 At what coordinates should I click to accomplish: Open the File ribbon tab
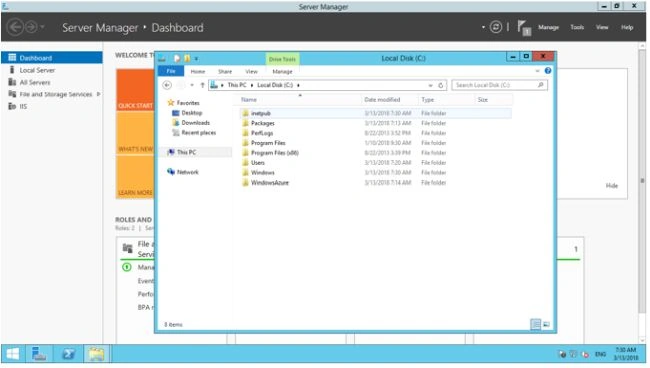(x=171, y=71)
